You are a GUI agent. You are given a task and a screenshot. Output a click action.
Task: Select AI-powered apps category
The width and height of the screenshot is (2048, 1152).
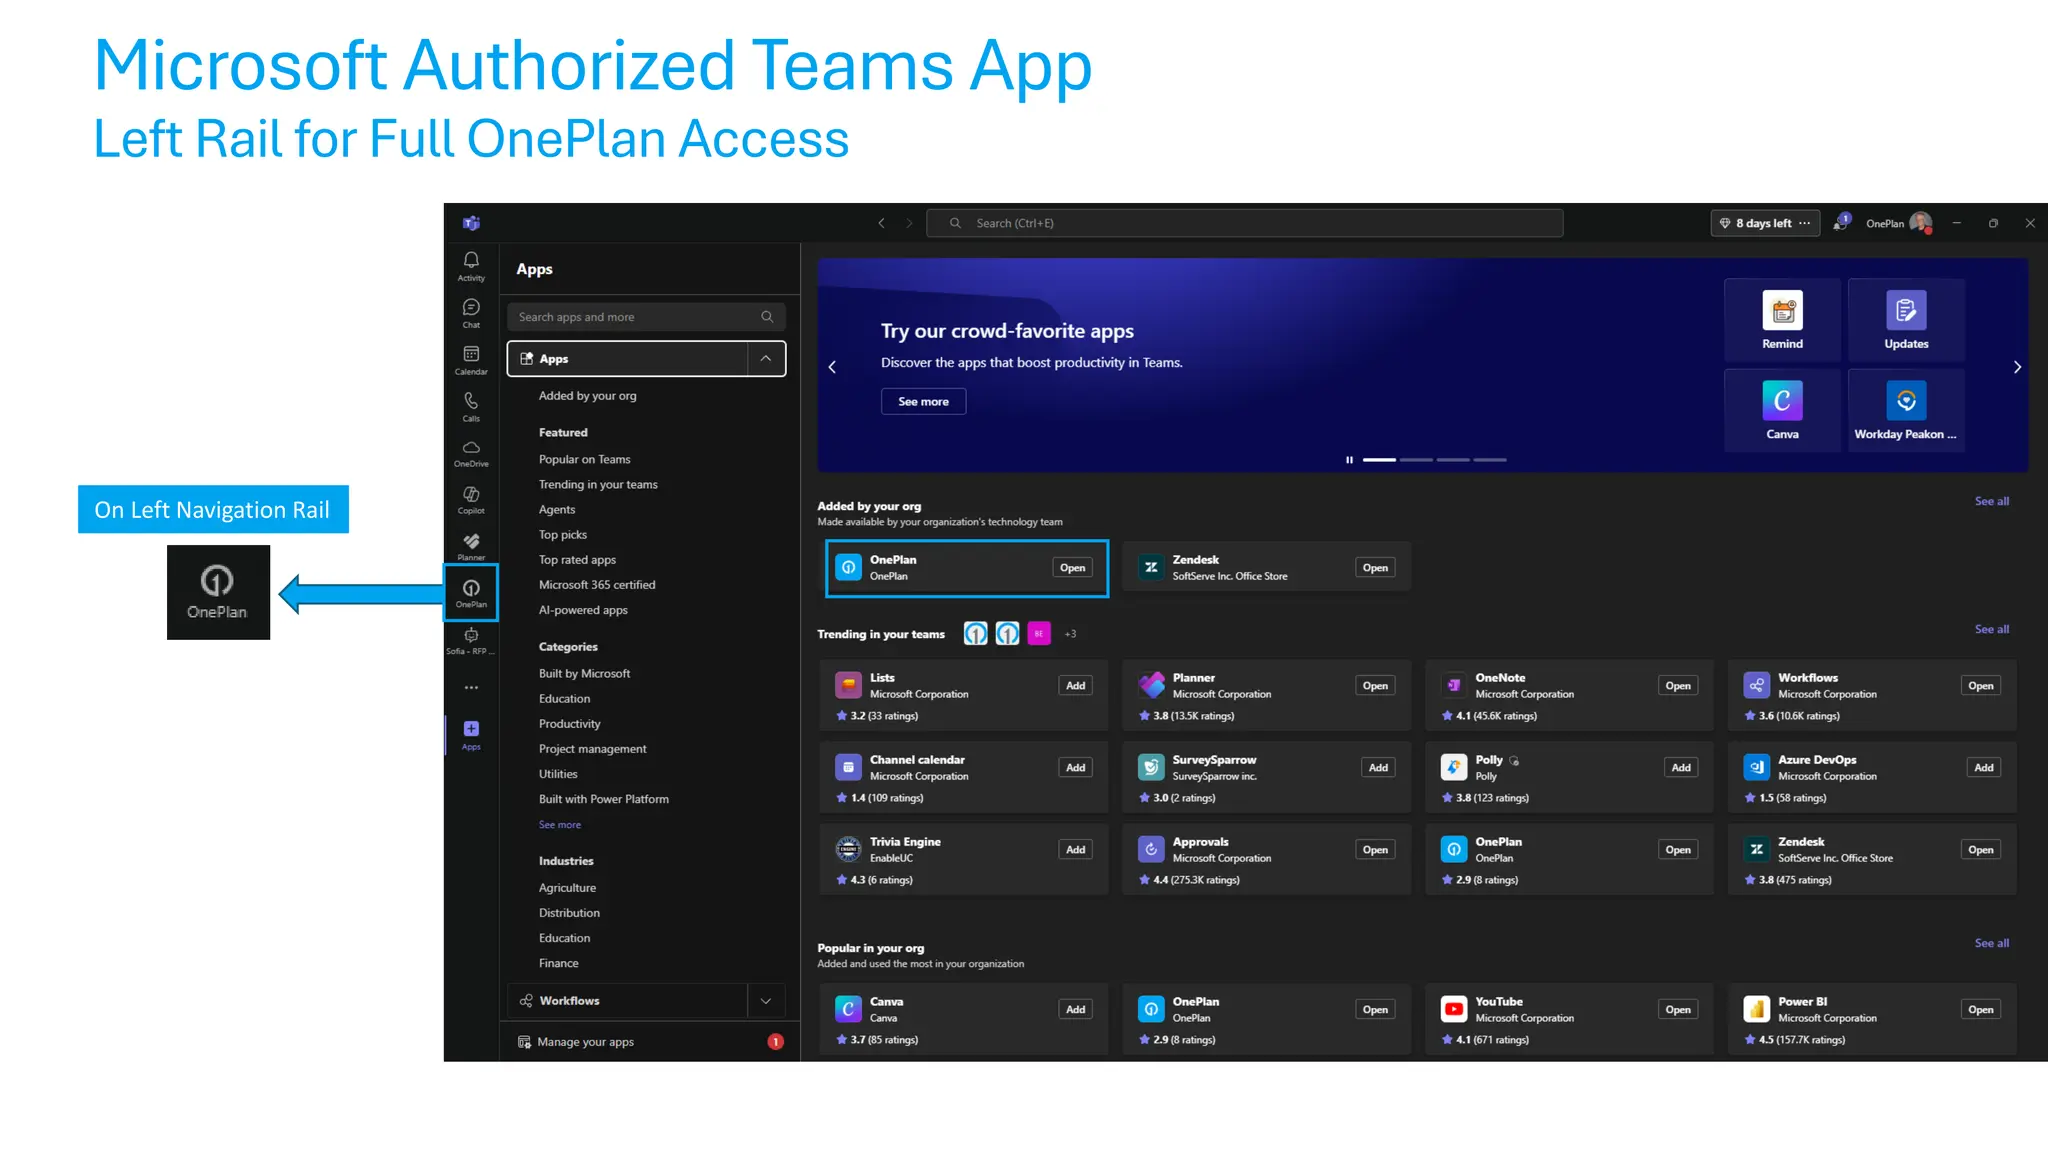583,610
